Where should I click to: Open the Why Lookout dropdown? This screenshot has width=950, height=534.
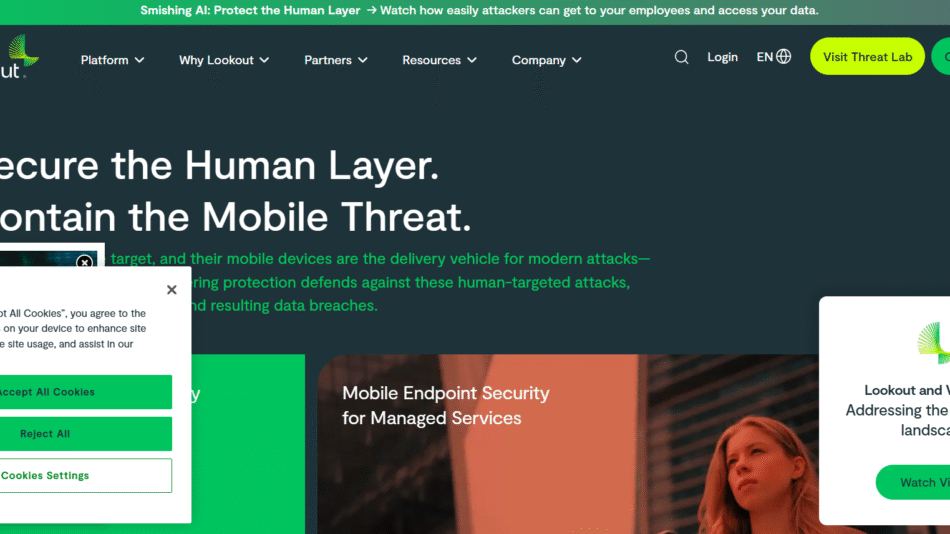224,60
